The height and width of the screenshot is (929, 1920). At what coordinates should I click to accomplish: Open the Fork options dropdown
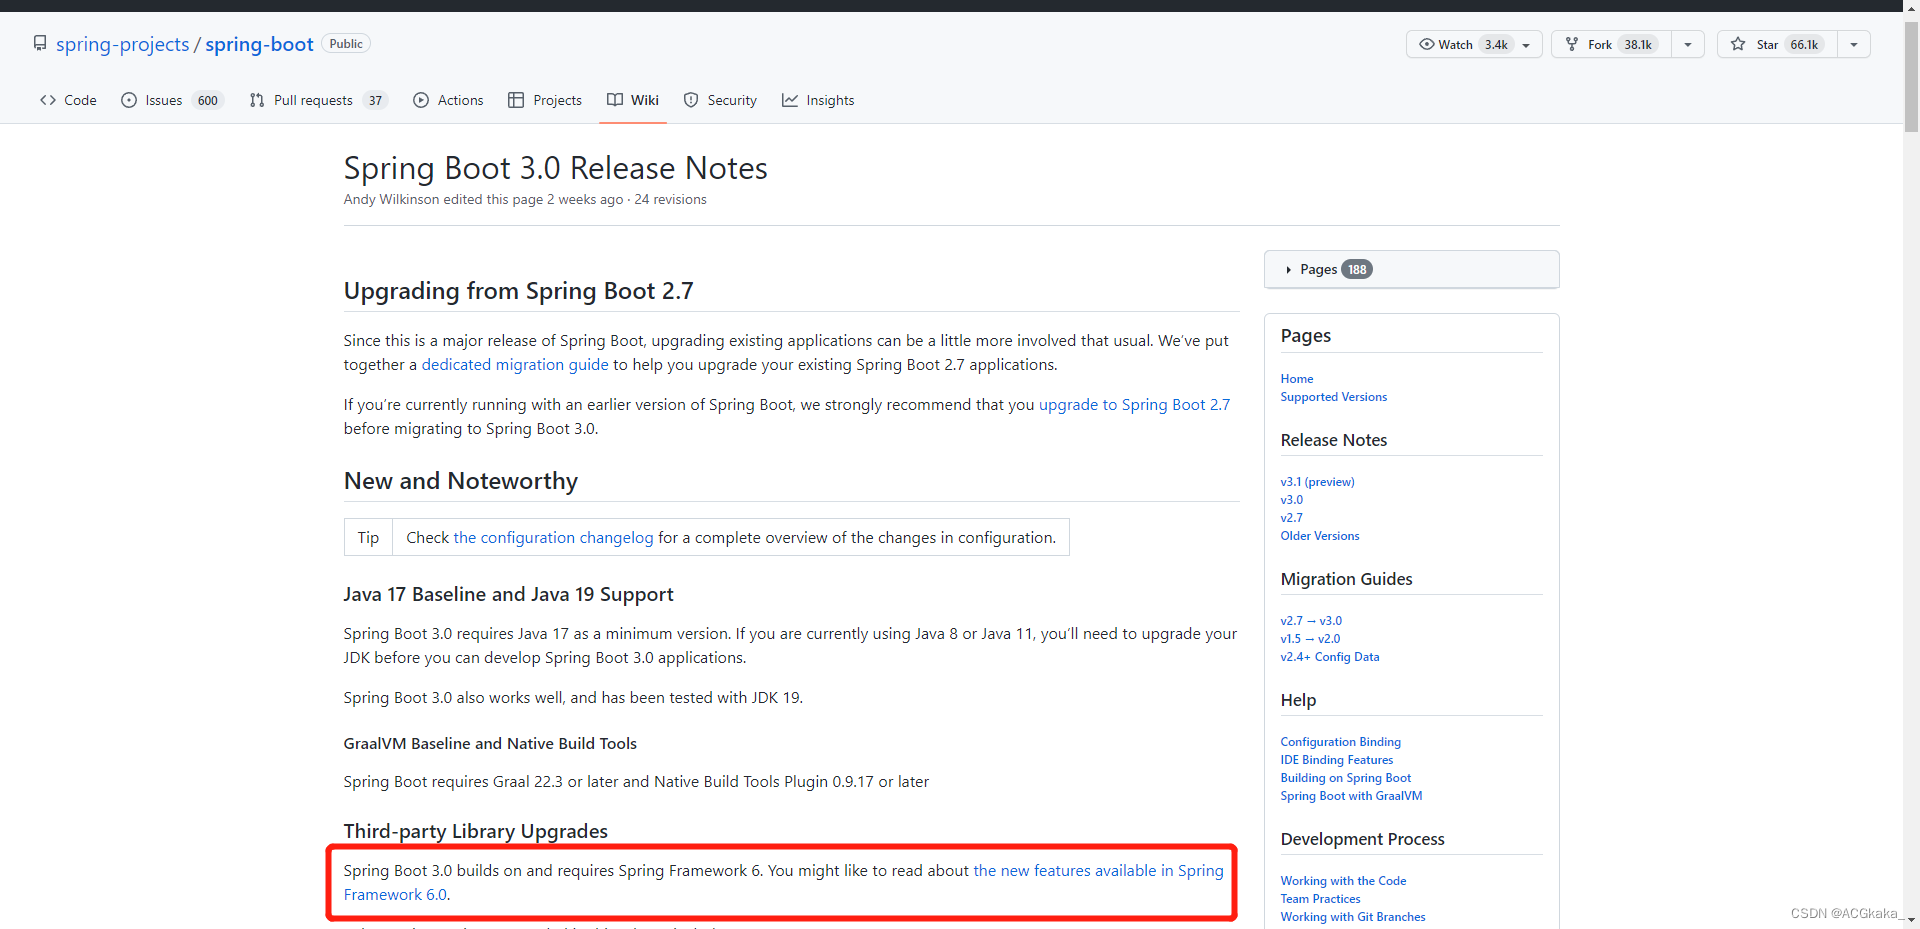pos(1688,44)
